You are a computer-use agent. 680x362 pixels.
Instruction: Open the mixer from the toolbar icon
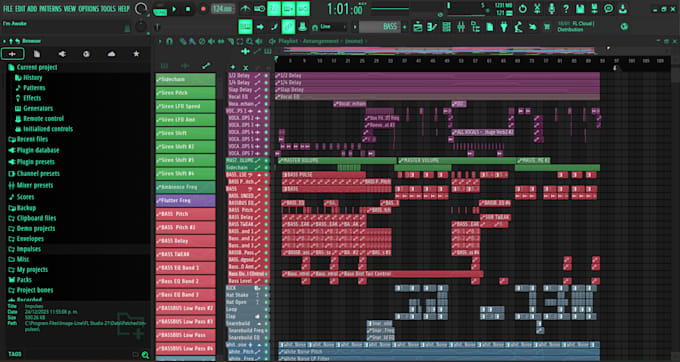[461, 27]
